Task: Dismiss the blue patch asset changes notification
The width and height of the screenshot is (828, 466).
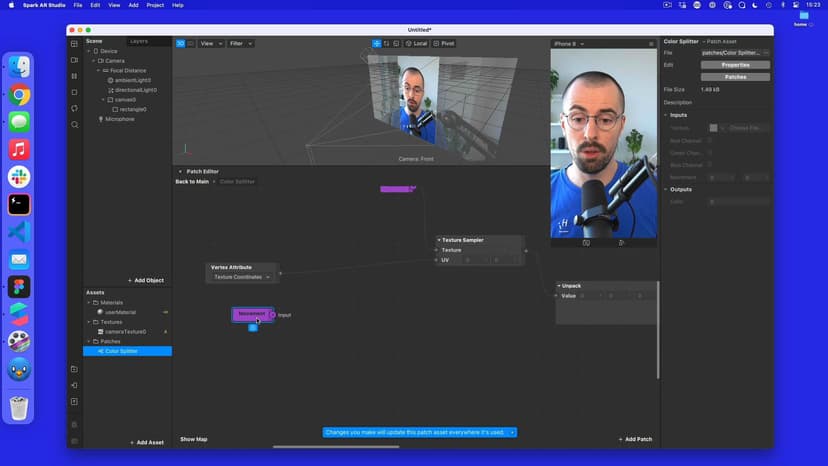Action: pyautogui.click(x=512, y=432)
